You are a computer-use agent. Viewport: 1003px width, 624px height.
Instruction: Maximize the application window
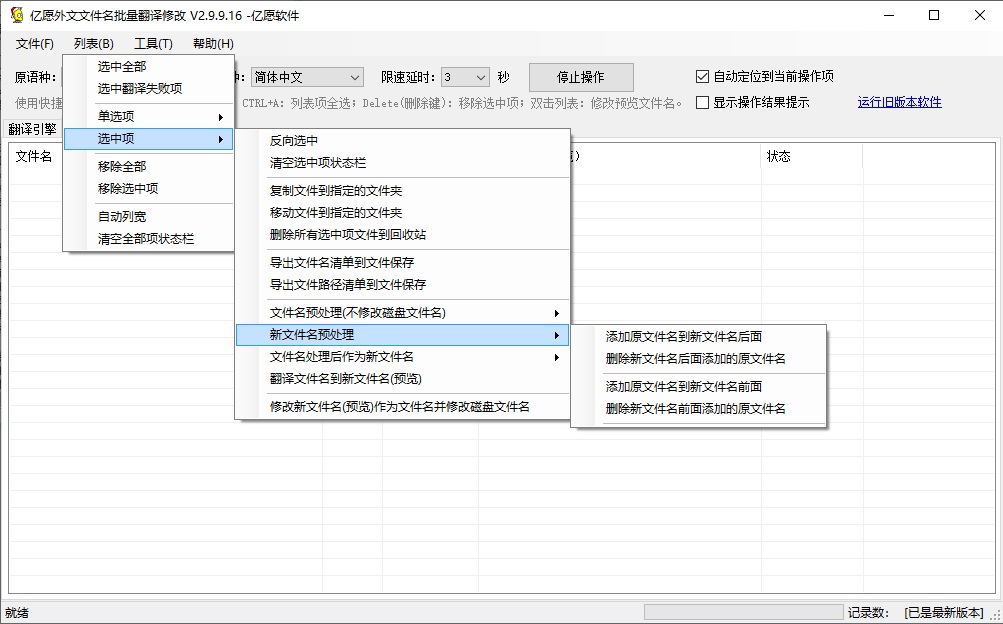click(x=934, y=15)
